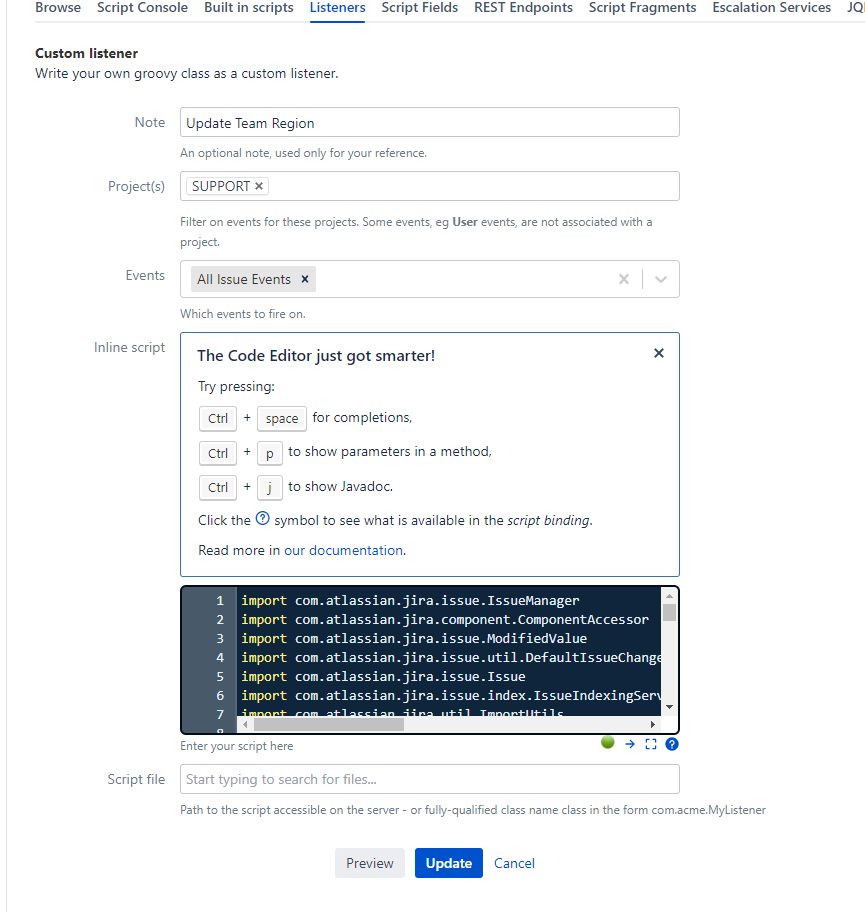Click the green script health indicator dot
The image size is (865, 912).
607,742
